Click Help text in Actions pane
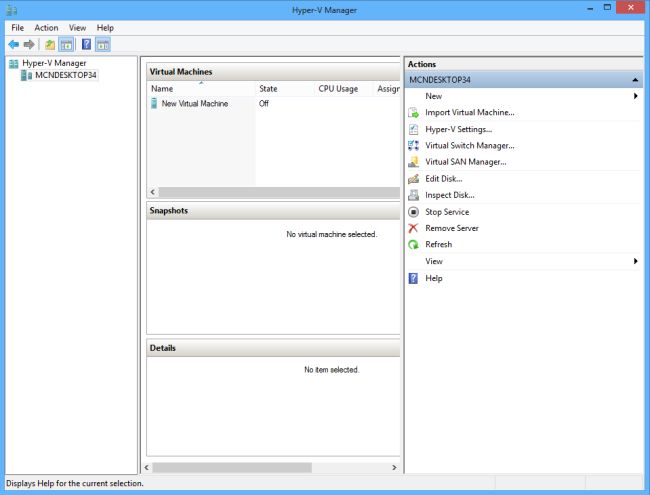 [x=434, y=278]
